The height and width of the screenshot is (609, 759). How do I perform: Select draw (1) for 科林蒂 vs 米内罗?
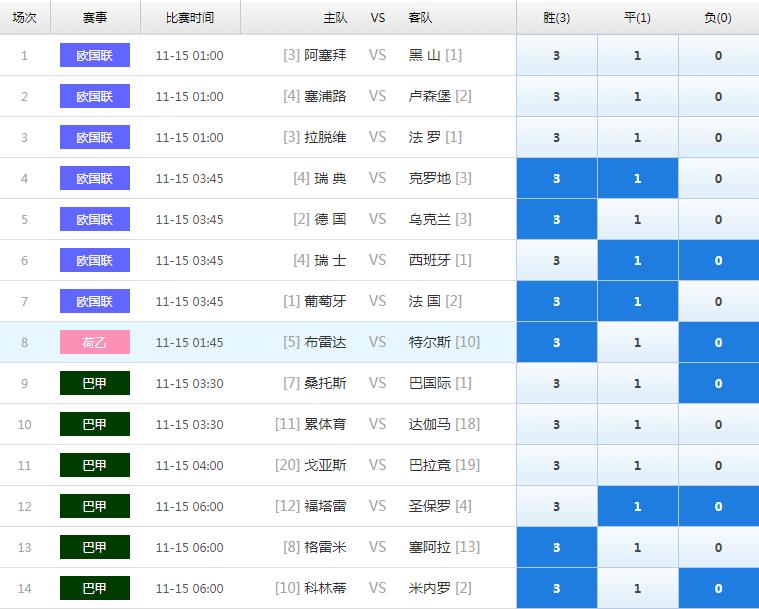tap(638, 588)
